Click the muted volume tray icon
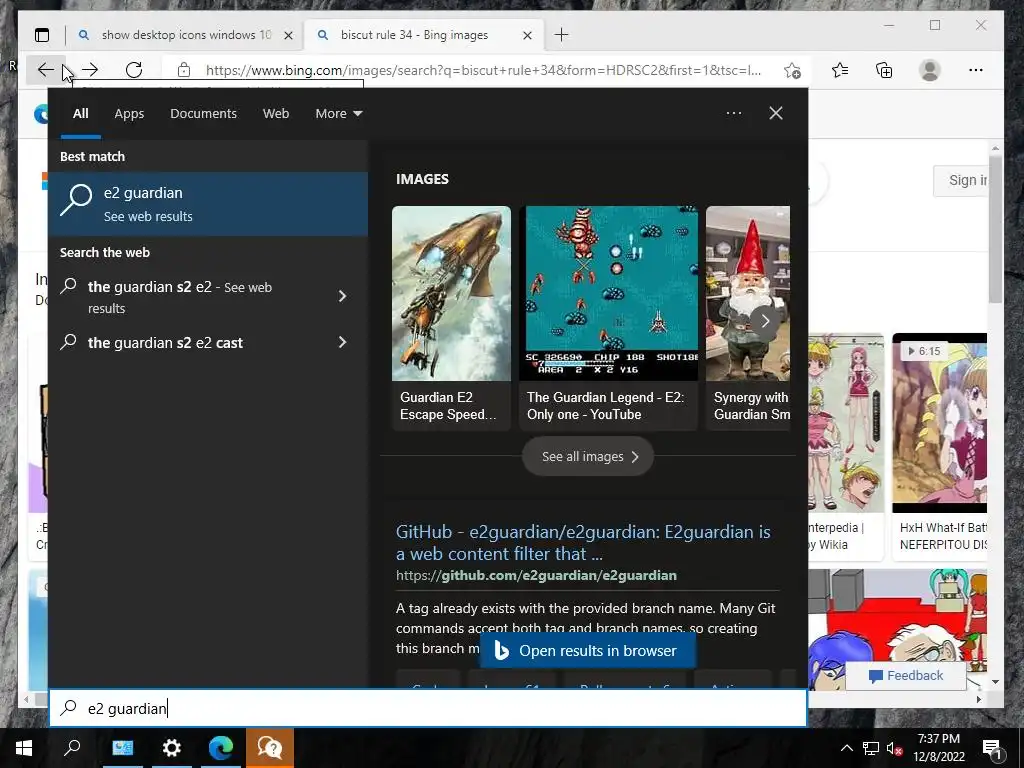This screenshot has width=1024, height=768. click(894, 748)
